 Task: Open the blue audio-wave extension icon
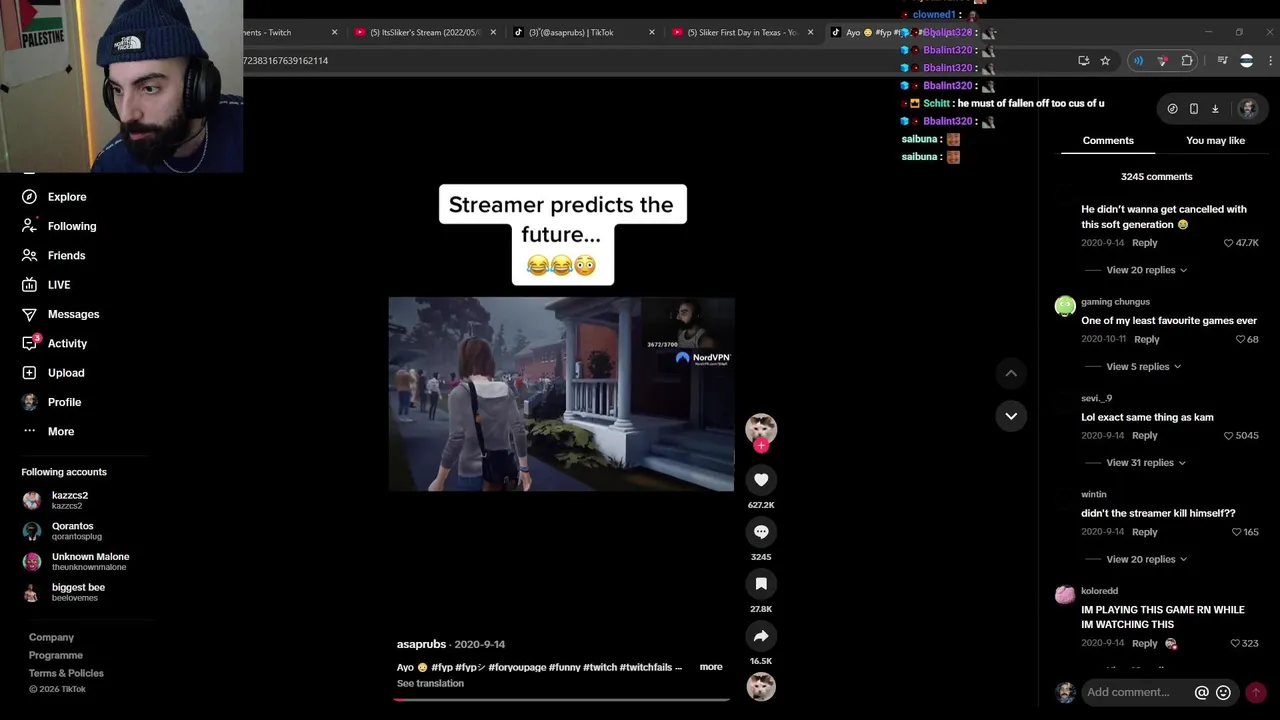pos(1138,61)
